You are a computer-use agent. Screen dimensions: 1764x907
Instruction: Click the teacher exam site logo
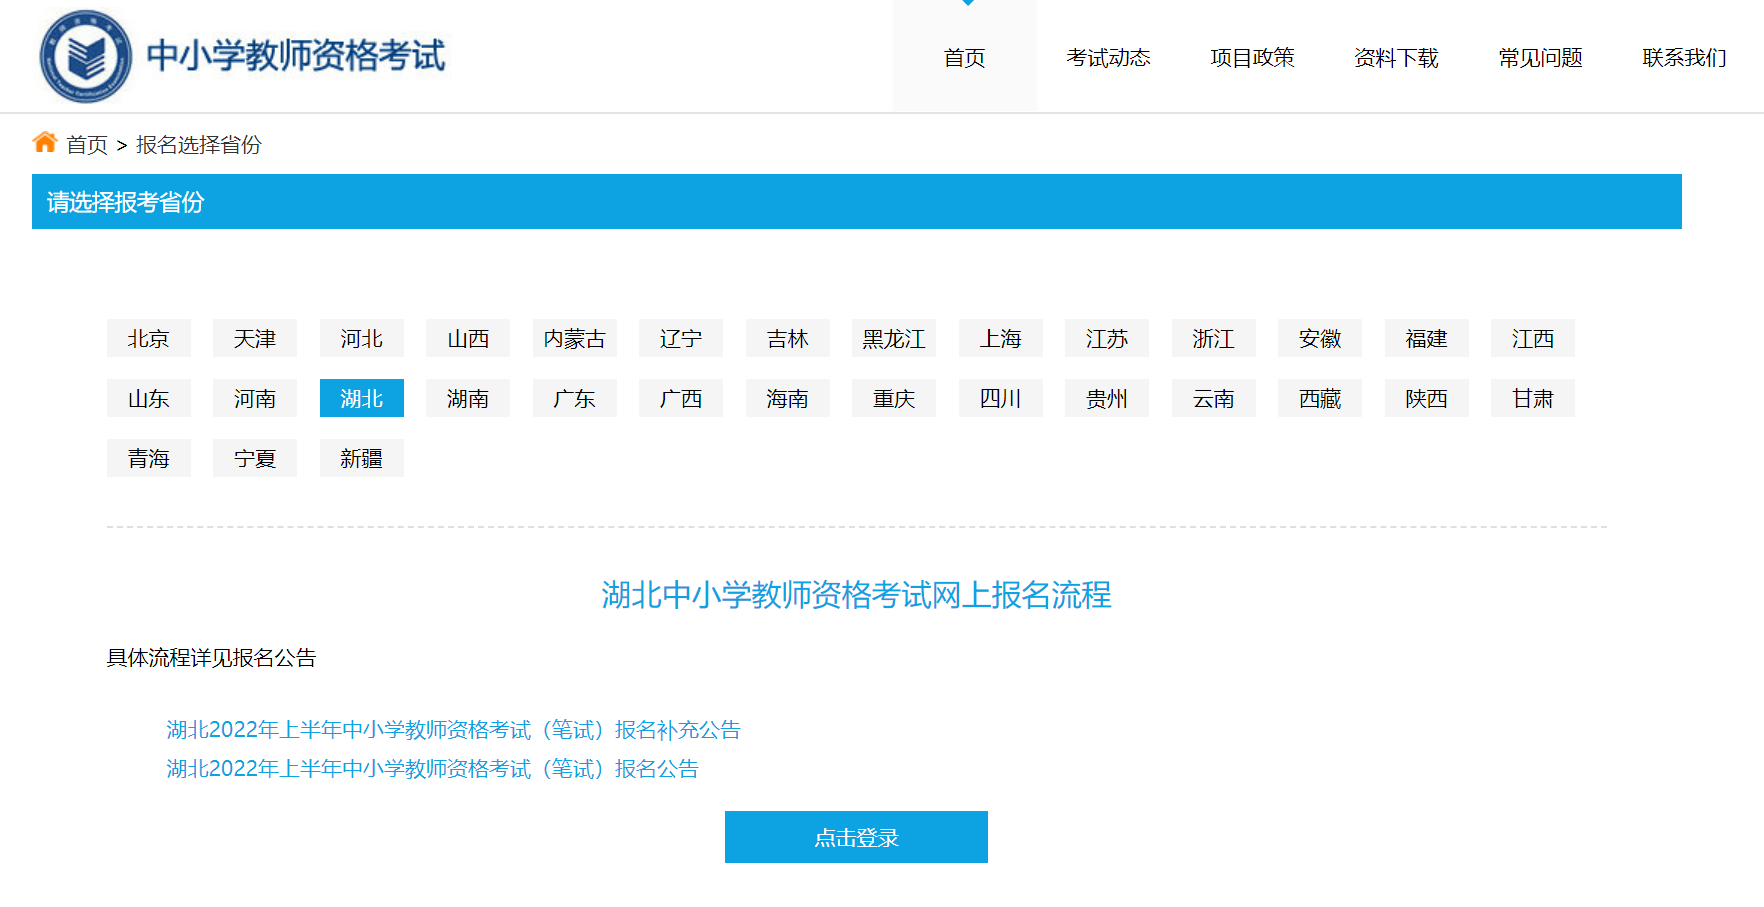pos(85,57)
